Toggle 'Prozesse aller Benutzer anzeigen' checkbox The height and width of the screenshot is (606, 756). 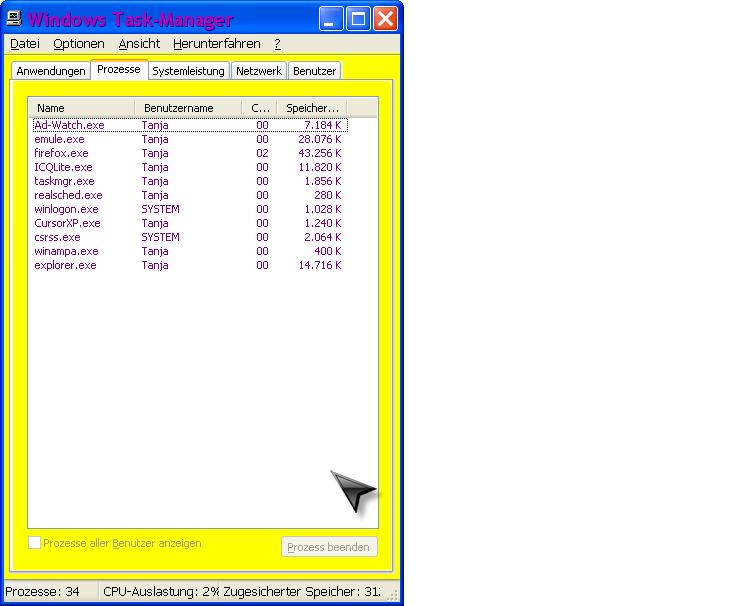click(35, 543)
